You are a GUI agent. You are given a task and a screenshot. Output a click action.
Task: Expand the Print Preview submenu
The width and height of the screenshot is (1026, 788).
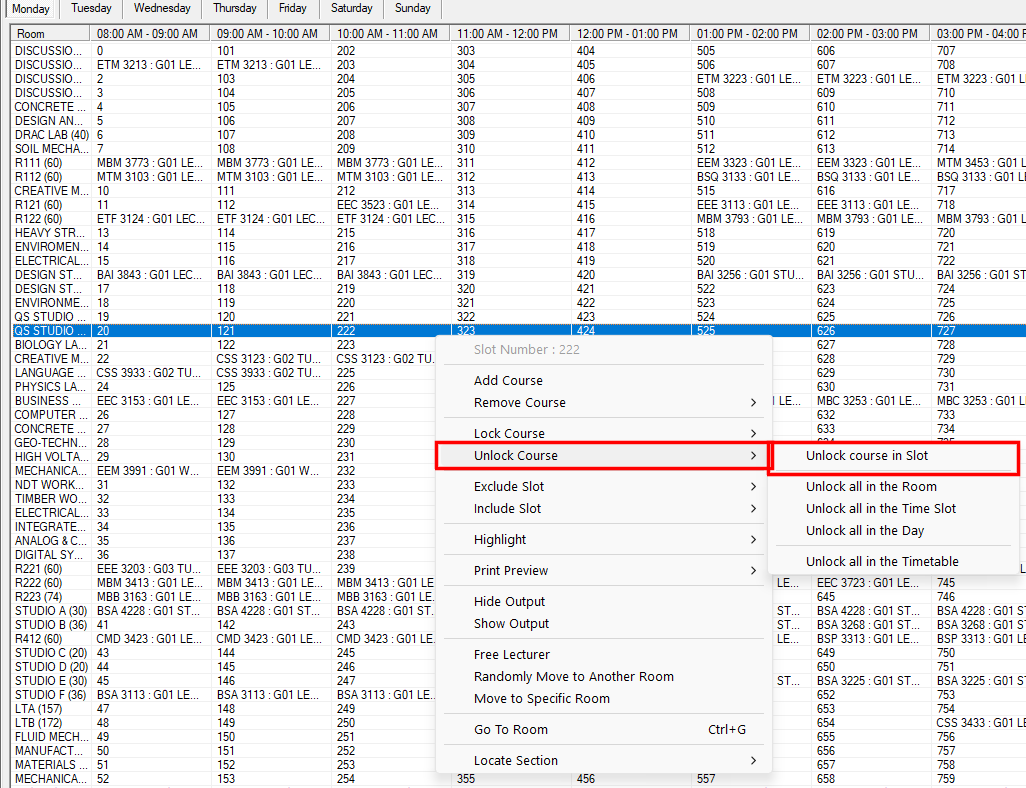[x=603, y=570]
